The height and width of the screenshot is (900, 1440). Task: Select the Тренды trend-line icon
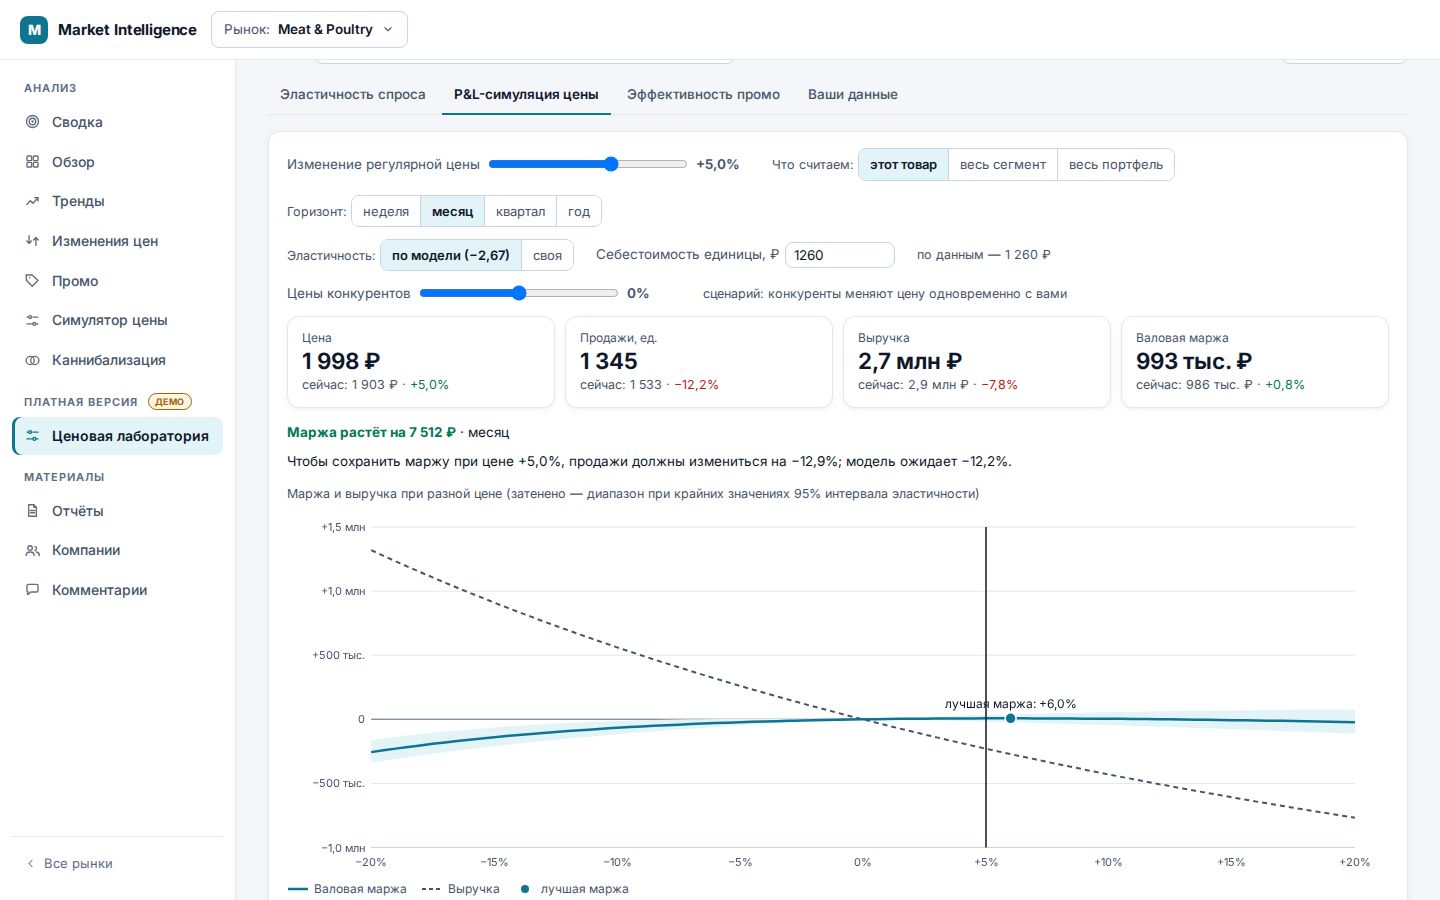pos(32,201)
